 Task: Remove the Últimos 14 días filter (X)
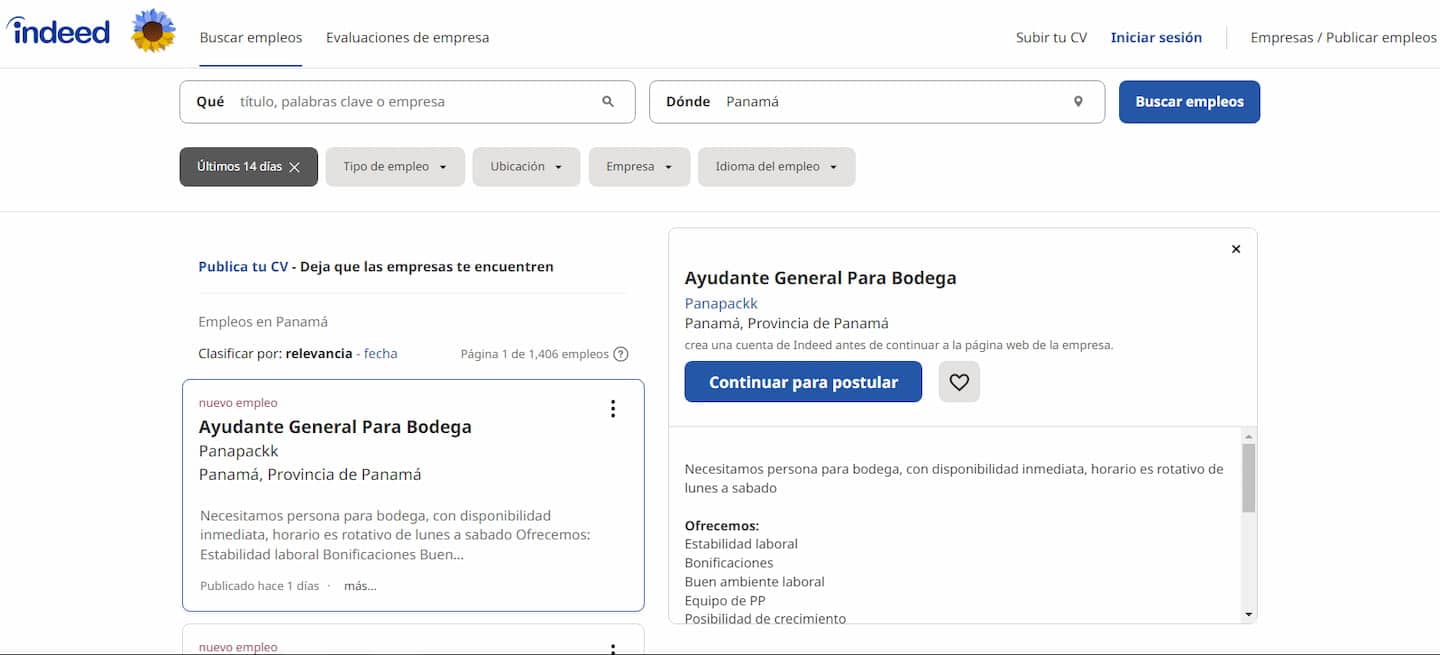[x=294, y=167]
